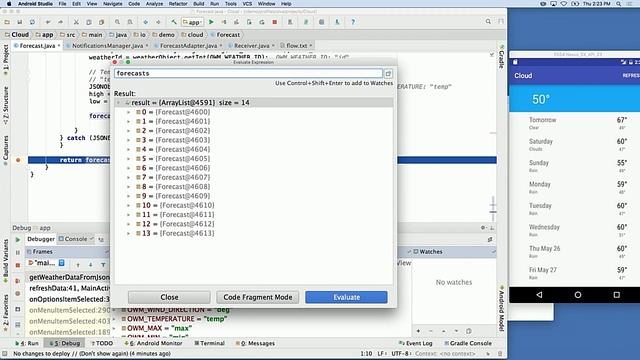Click Close button in Evaluate dialog
The height and width of the screenshot is (360, 640).
[169, 297]
